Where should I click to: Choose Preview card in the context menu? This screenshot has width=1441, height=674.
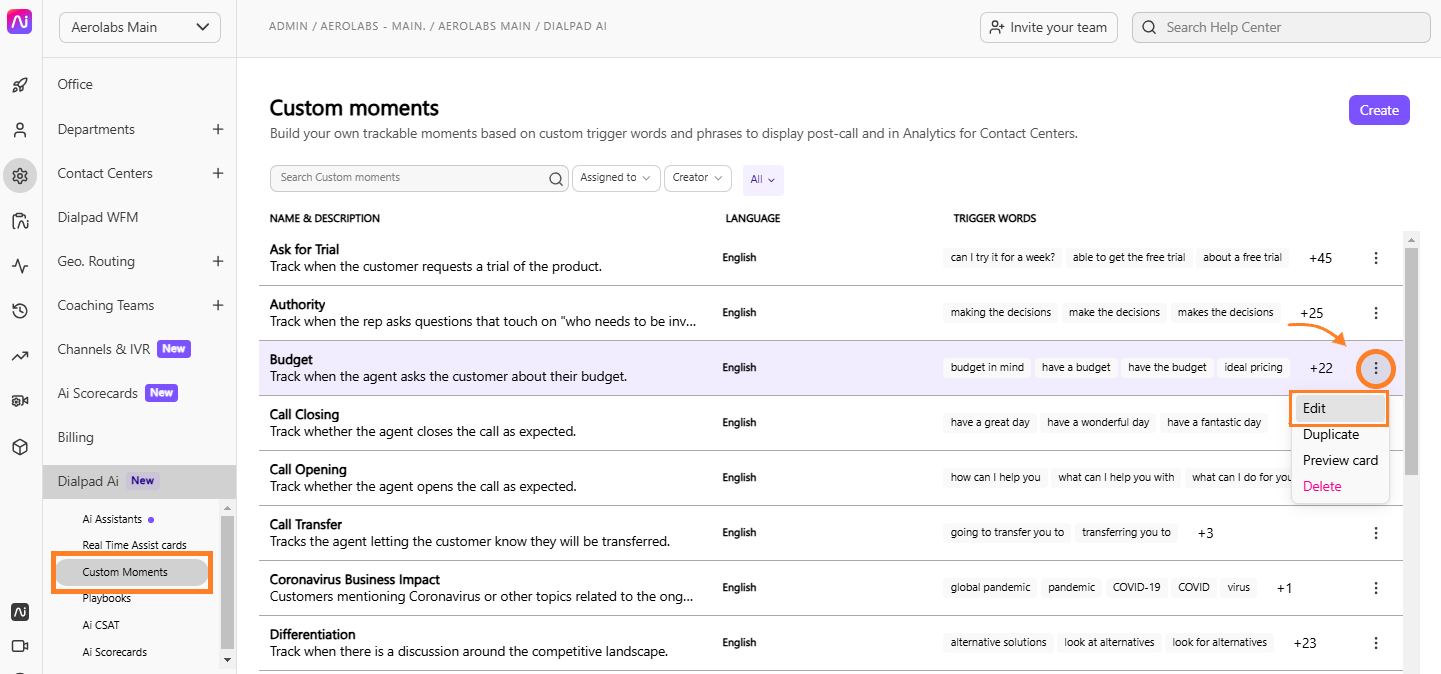tap(1340, 460)
